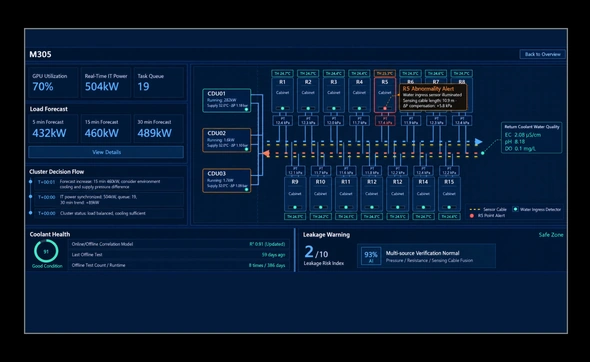Click the Cluster status load balanced entry
590x362 pixels.
pos(109,213)
